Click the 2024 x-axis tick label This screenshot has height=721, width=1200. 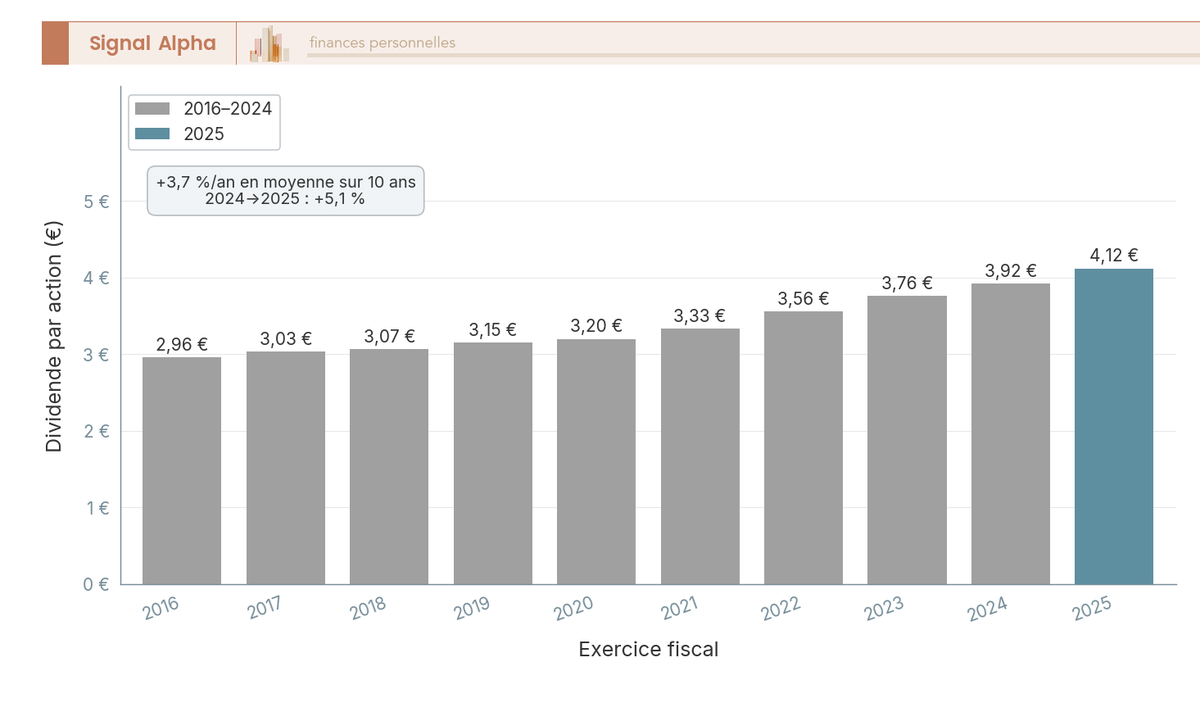tap(989, 607)
